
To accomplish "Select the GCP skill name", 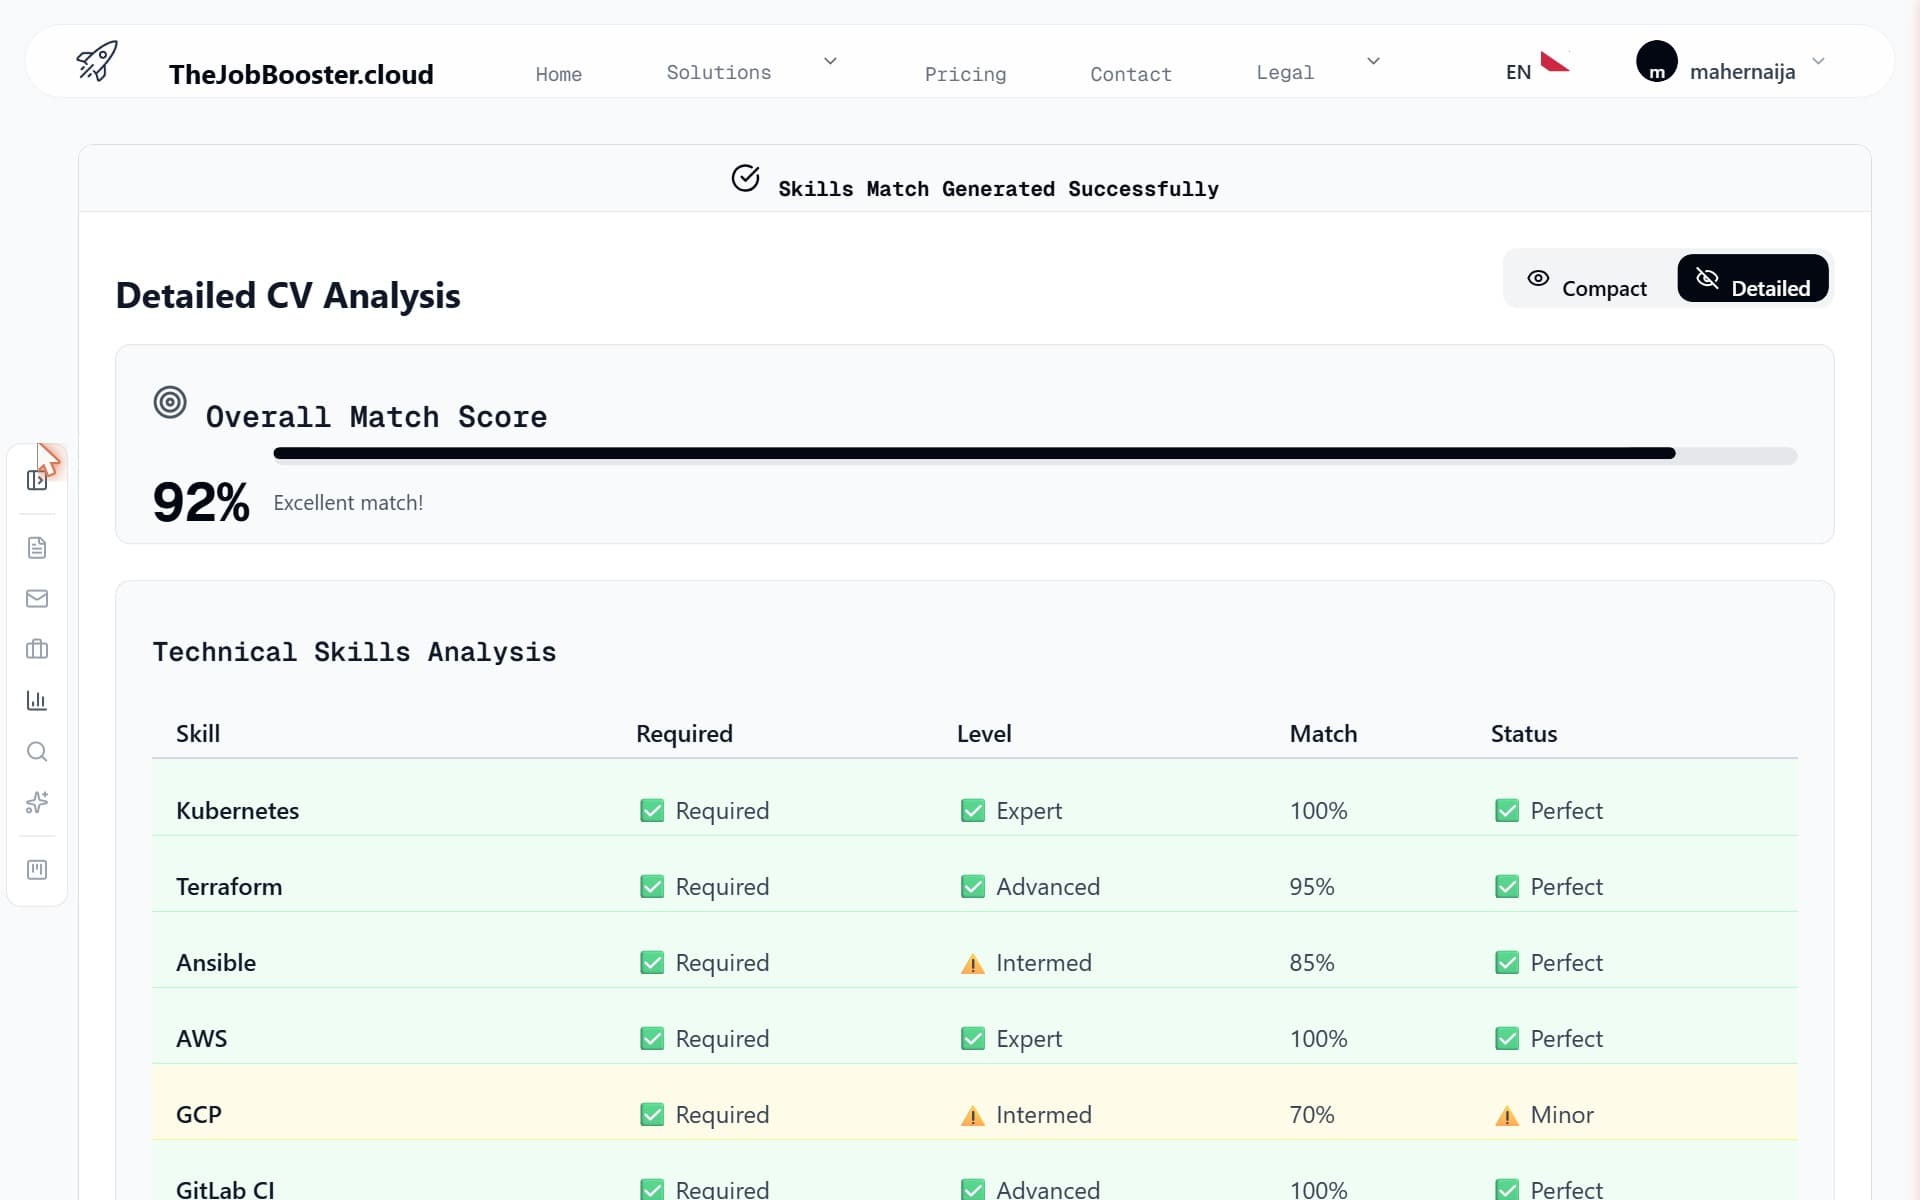I will point(199,1114).
